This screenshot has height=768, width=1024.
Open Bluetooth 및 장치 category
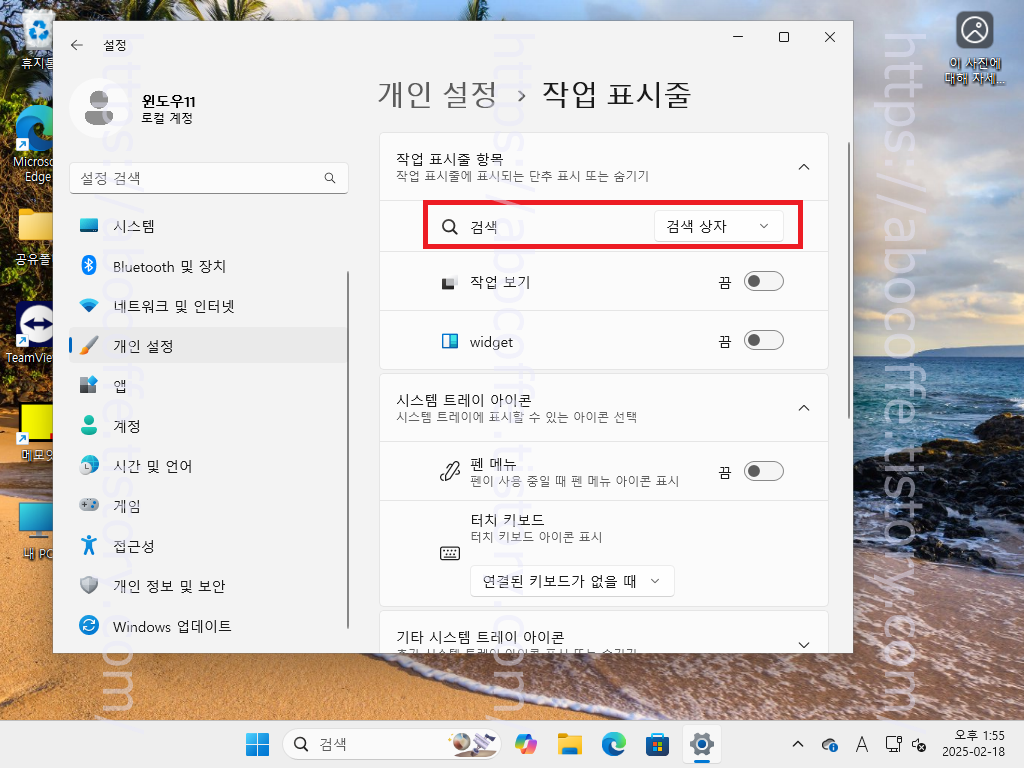[208, 266]
